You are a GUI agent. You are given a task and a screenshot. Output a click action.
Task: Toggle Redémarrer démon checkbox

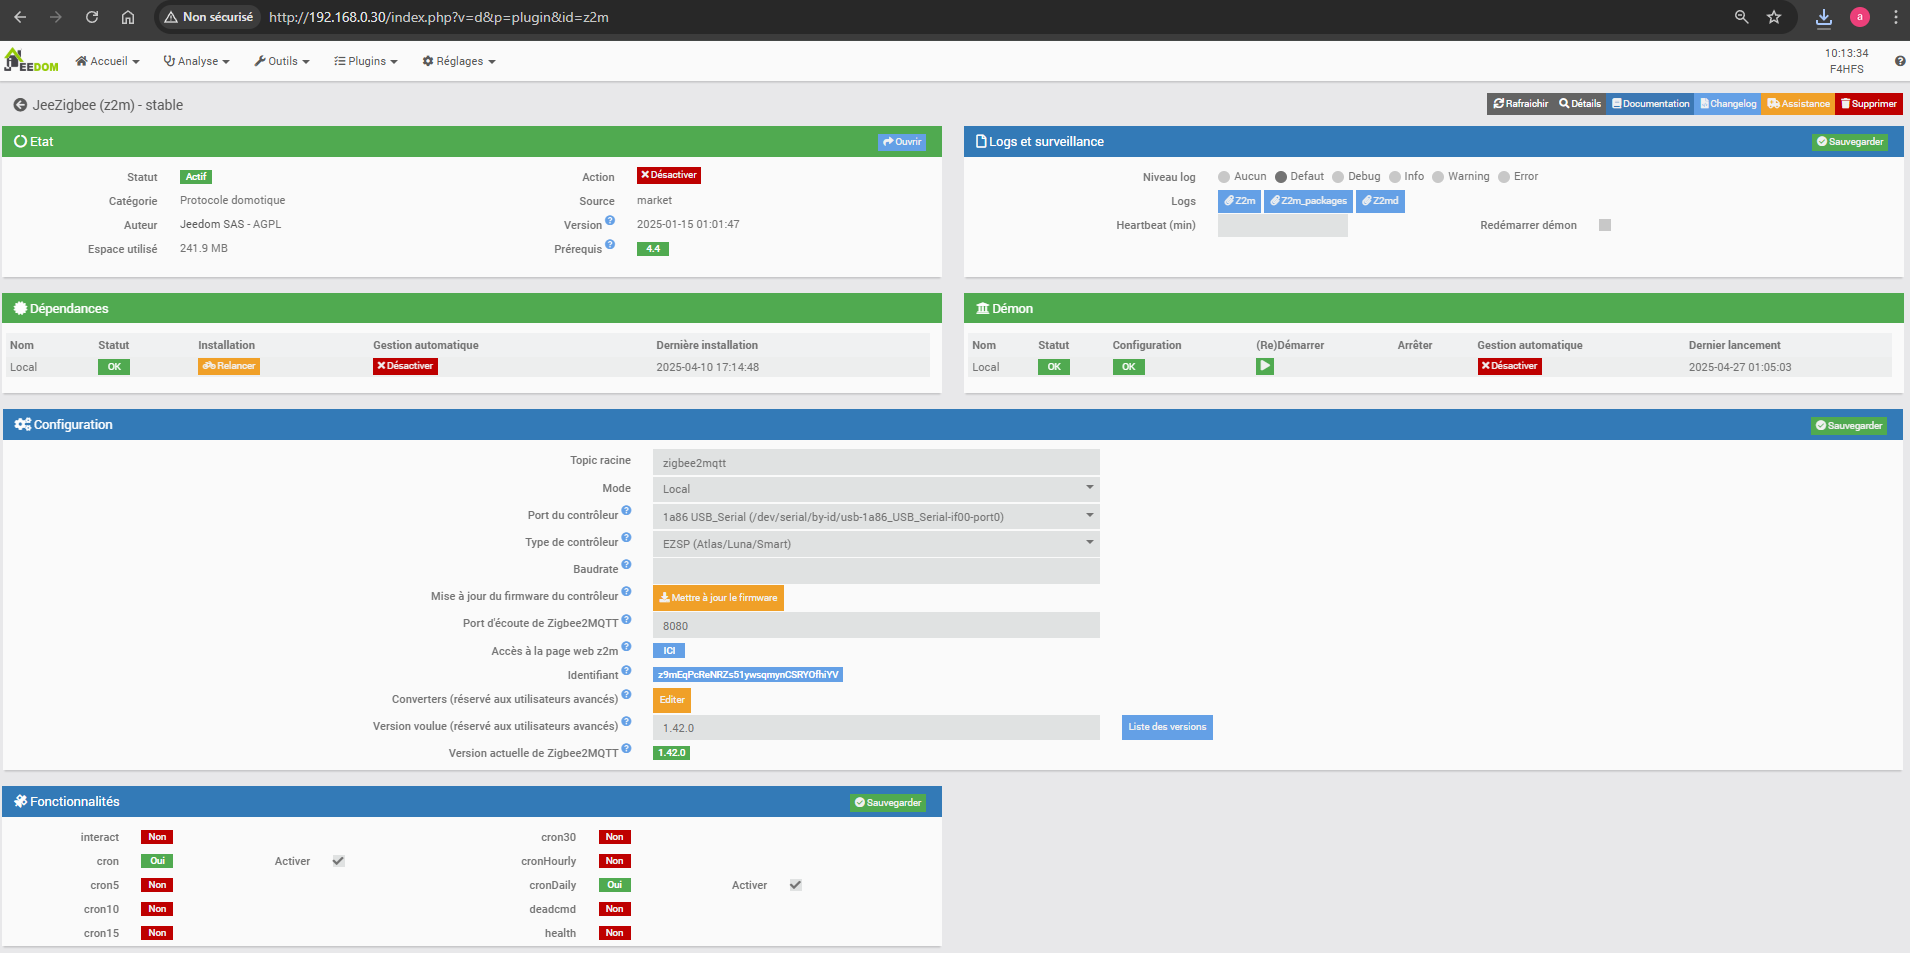(1605, 225)
